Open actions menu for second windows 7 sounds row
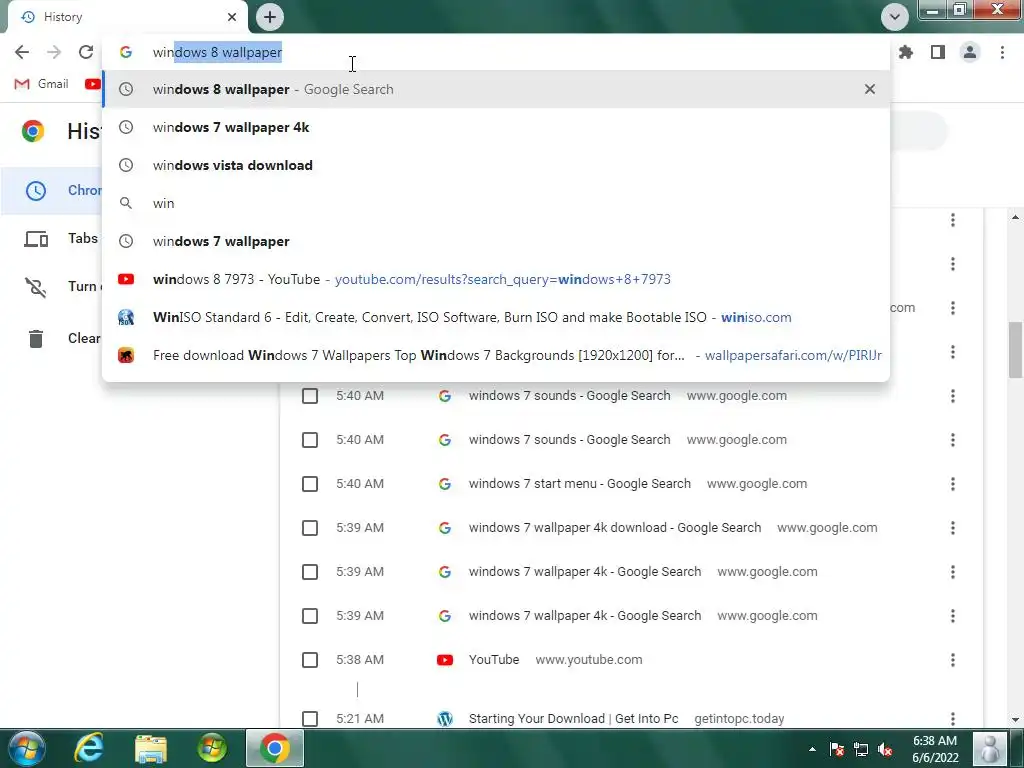This screenshot has width=1024, height=768. pos(953,440)
